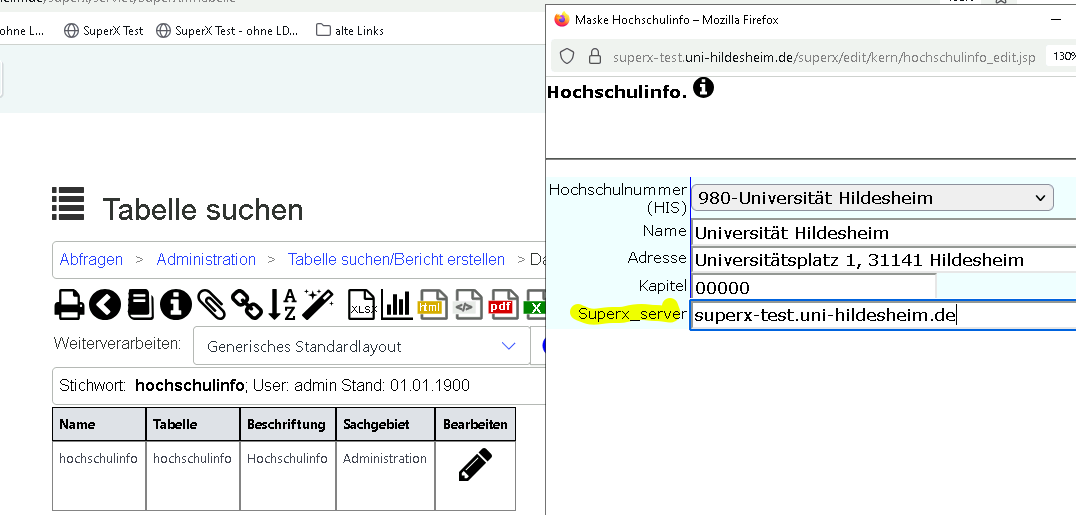Edit the hochschulinfo row with the pencil icon
The image size is (1076, 515).
coord(475,465)
